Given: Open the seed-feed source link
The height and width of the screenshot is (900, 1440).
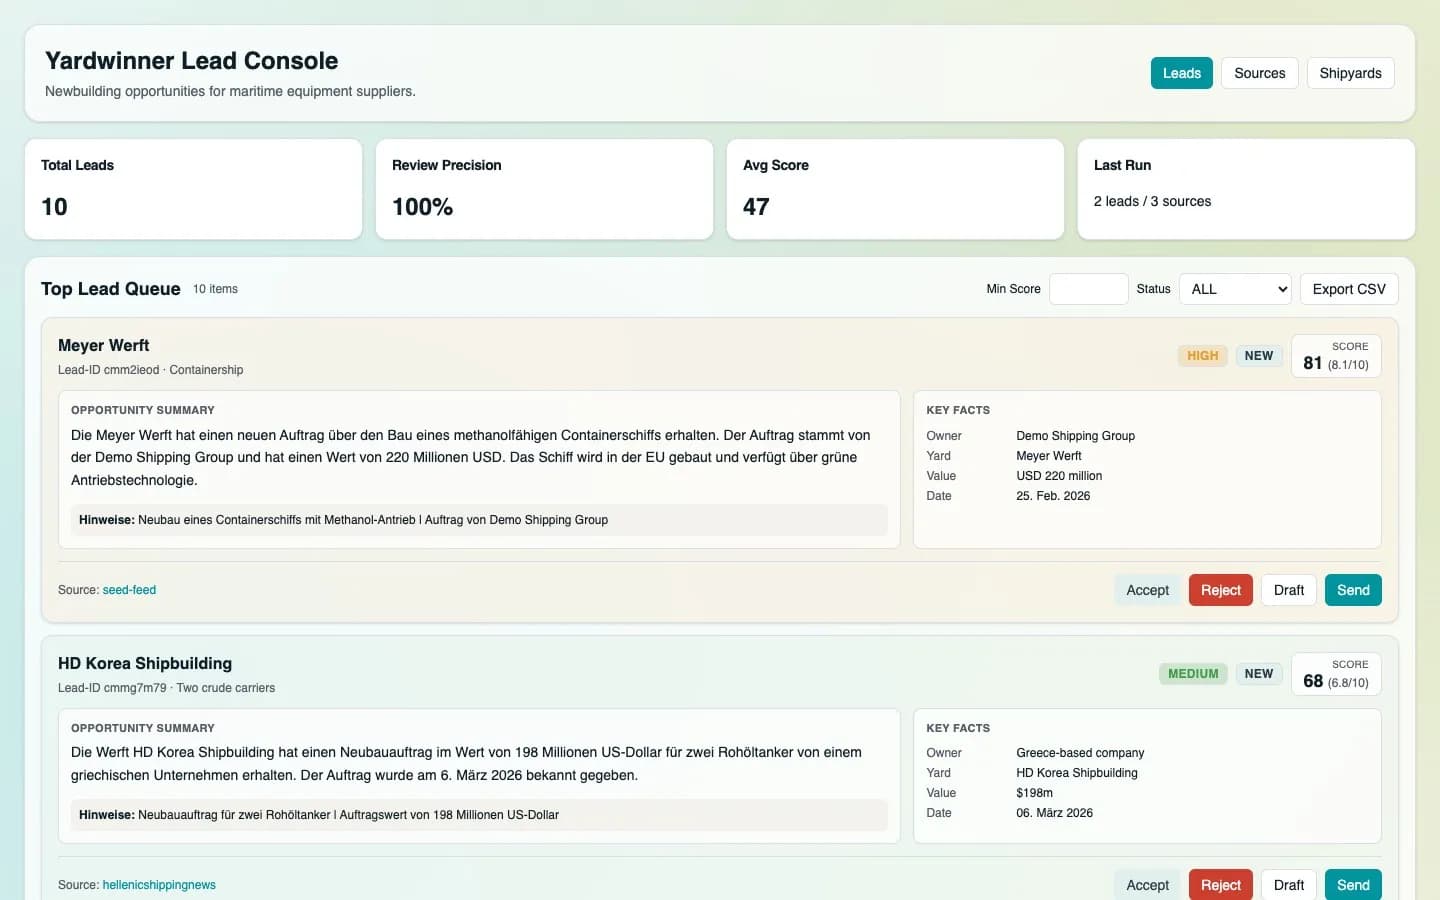Looking at the screenshot, I should pos(129,589).
